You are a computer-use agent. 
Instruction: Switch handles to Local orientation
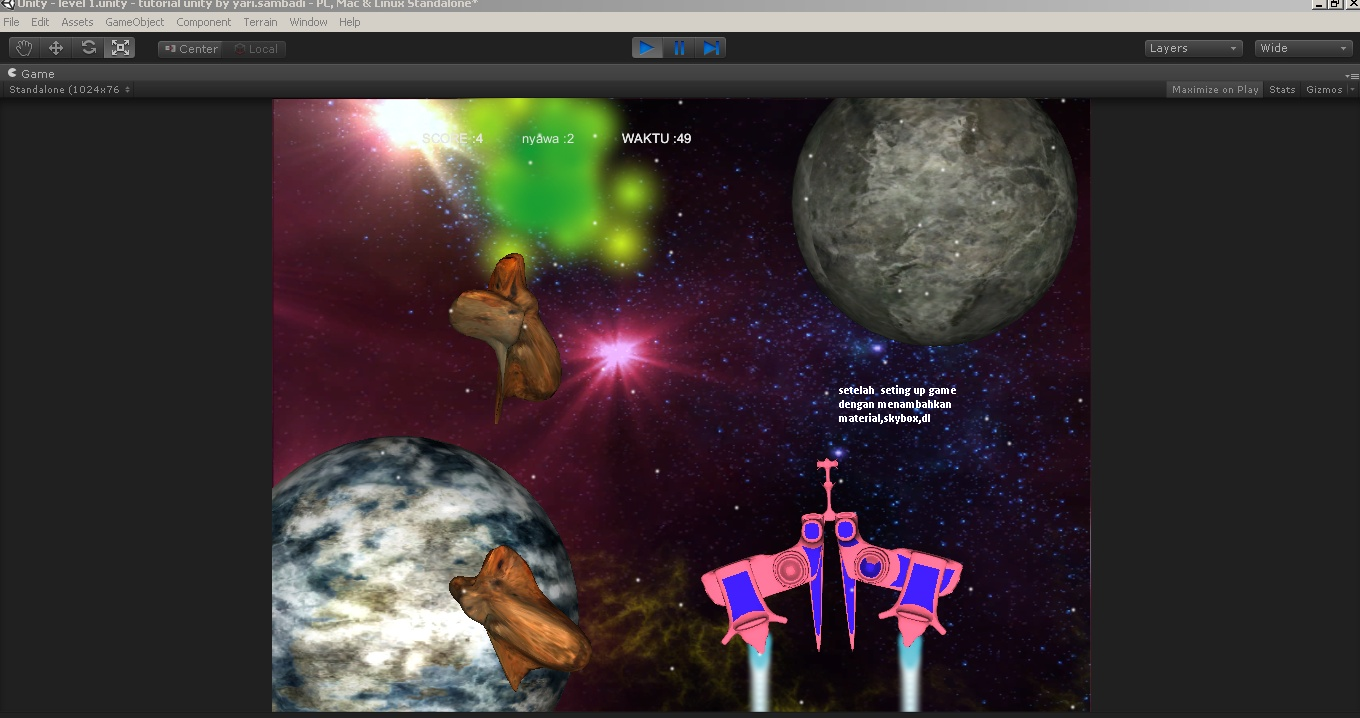click(256, 47)
